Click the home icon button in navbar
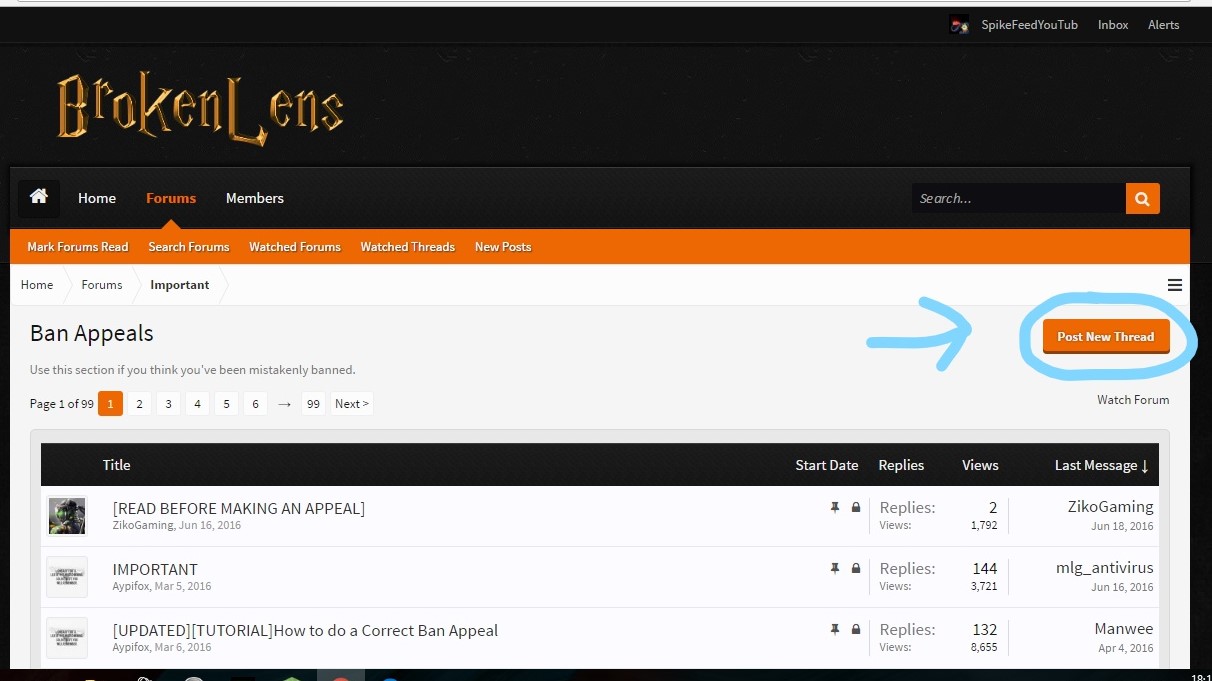Screen dimensions: 1212x681 (39, 198)
